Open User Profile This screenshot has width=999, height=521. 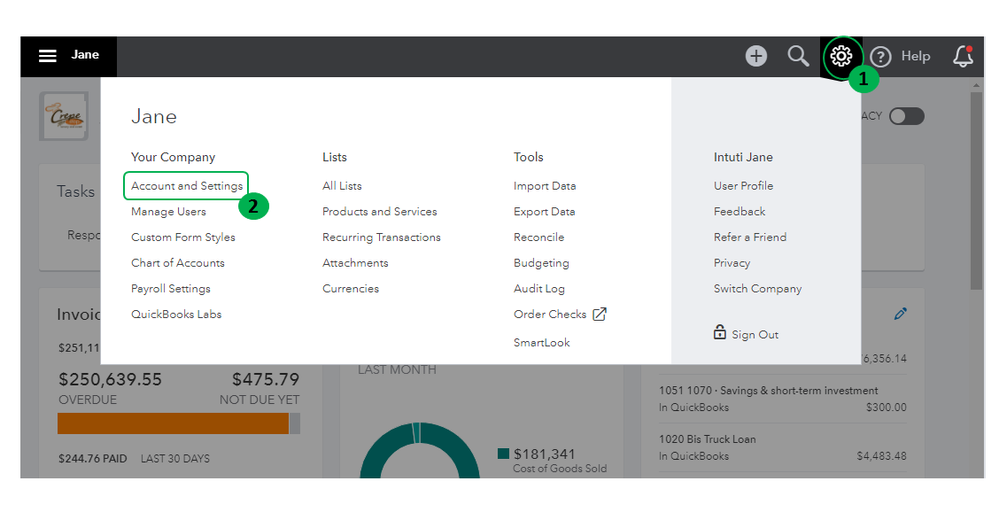point(744,186)
